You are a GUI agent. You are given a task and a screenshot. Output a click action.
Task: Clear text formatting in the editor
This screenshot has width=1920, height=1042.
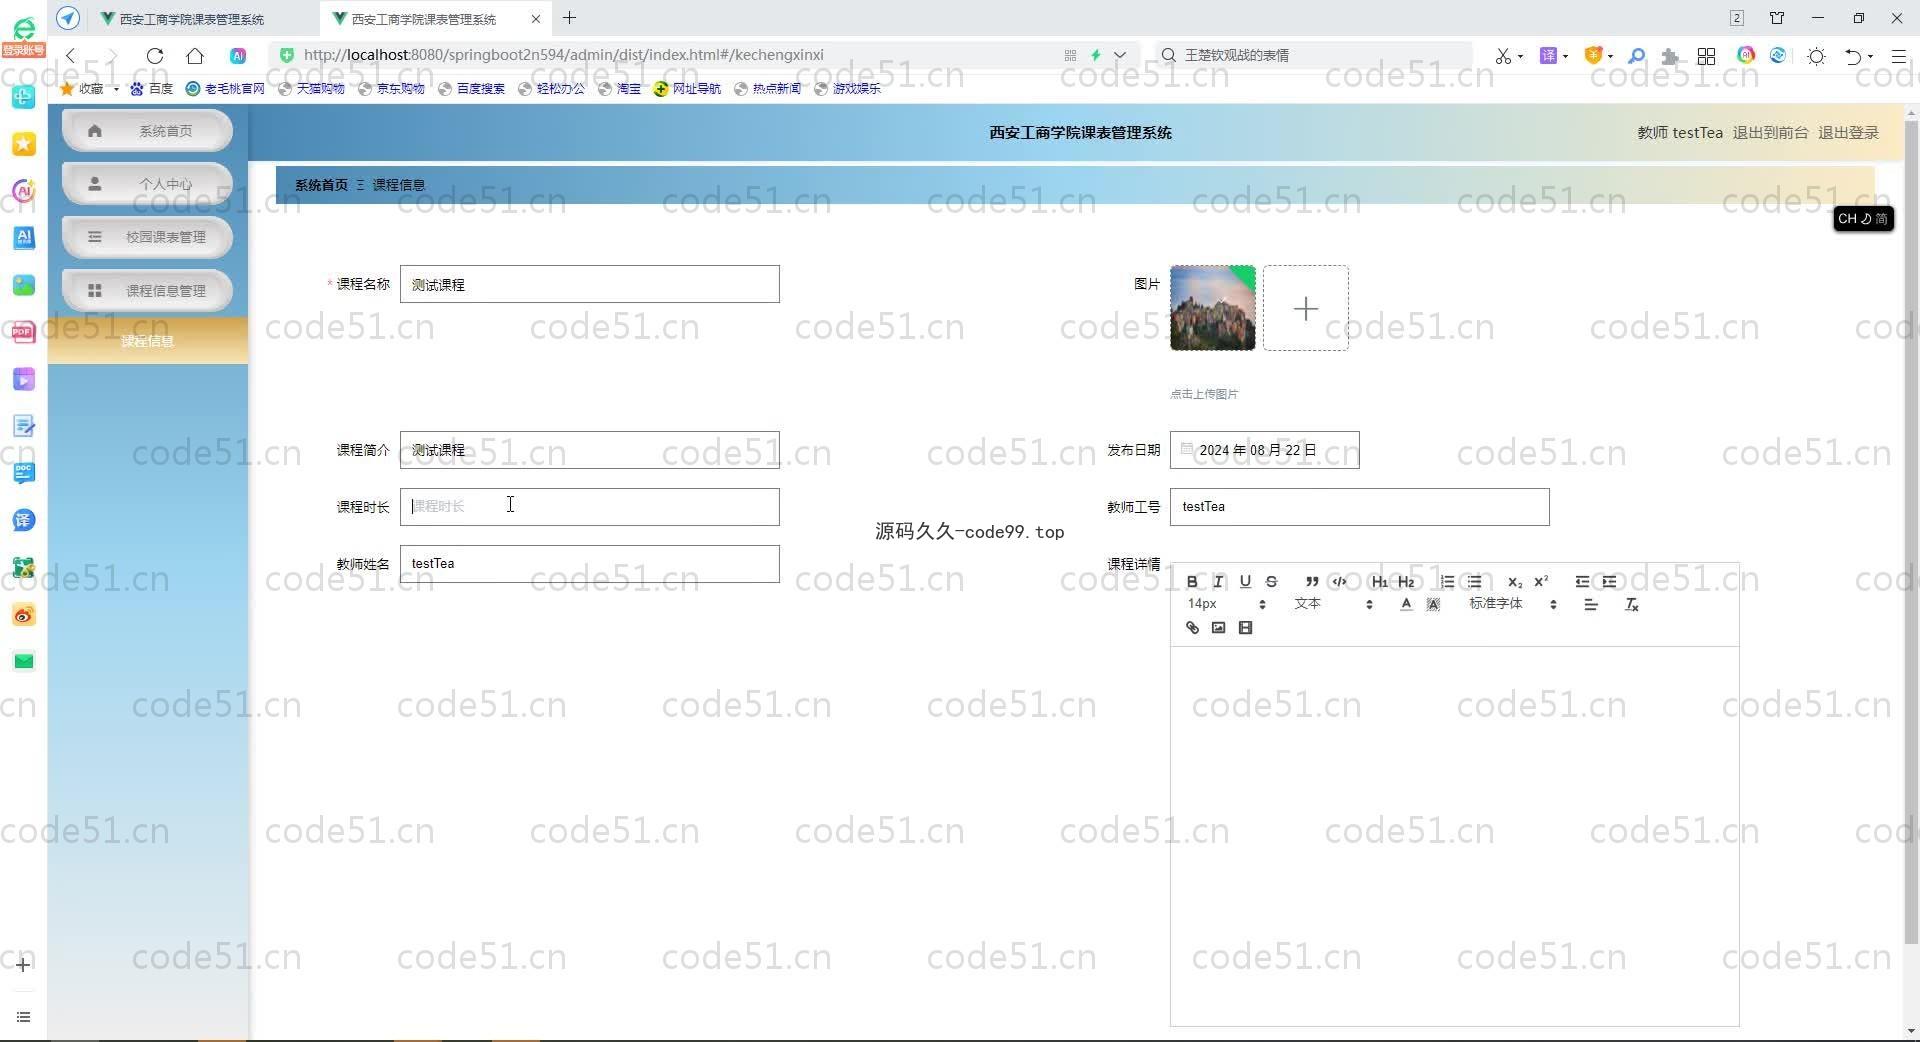[x=1632, y=605]
